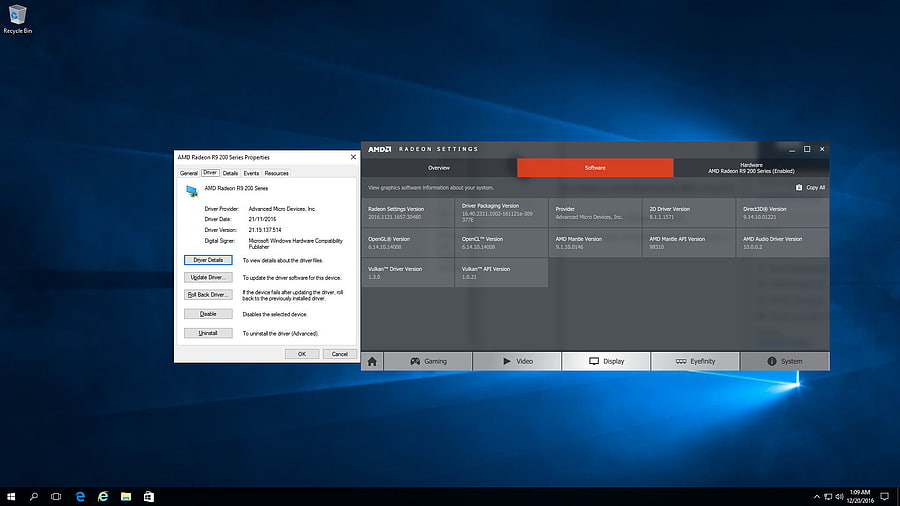900x506 pixels.
Task: Open the Video section in Radeon Settings
Action: coord(517,361)
